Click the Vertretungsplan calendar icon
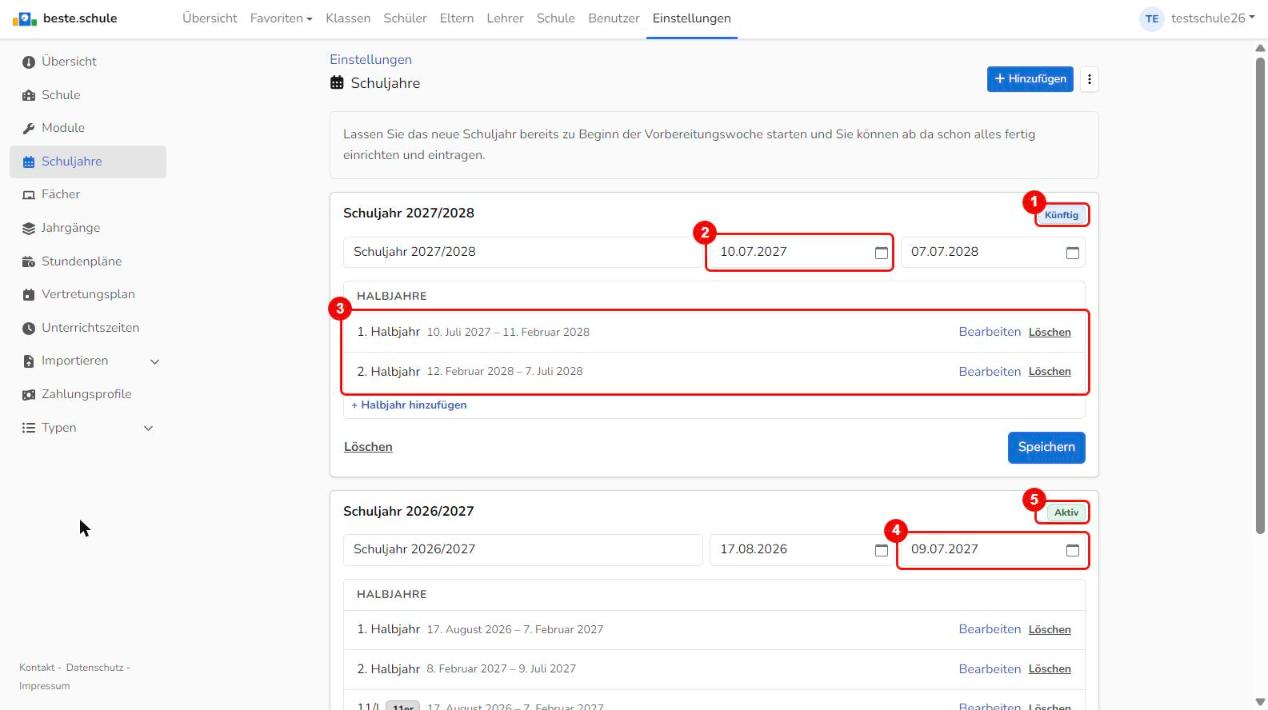This screenshot has width=1268, height=710. click(x=28, y=295)
